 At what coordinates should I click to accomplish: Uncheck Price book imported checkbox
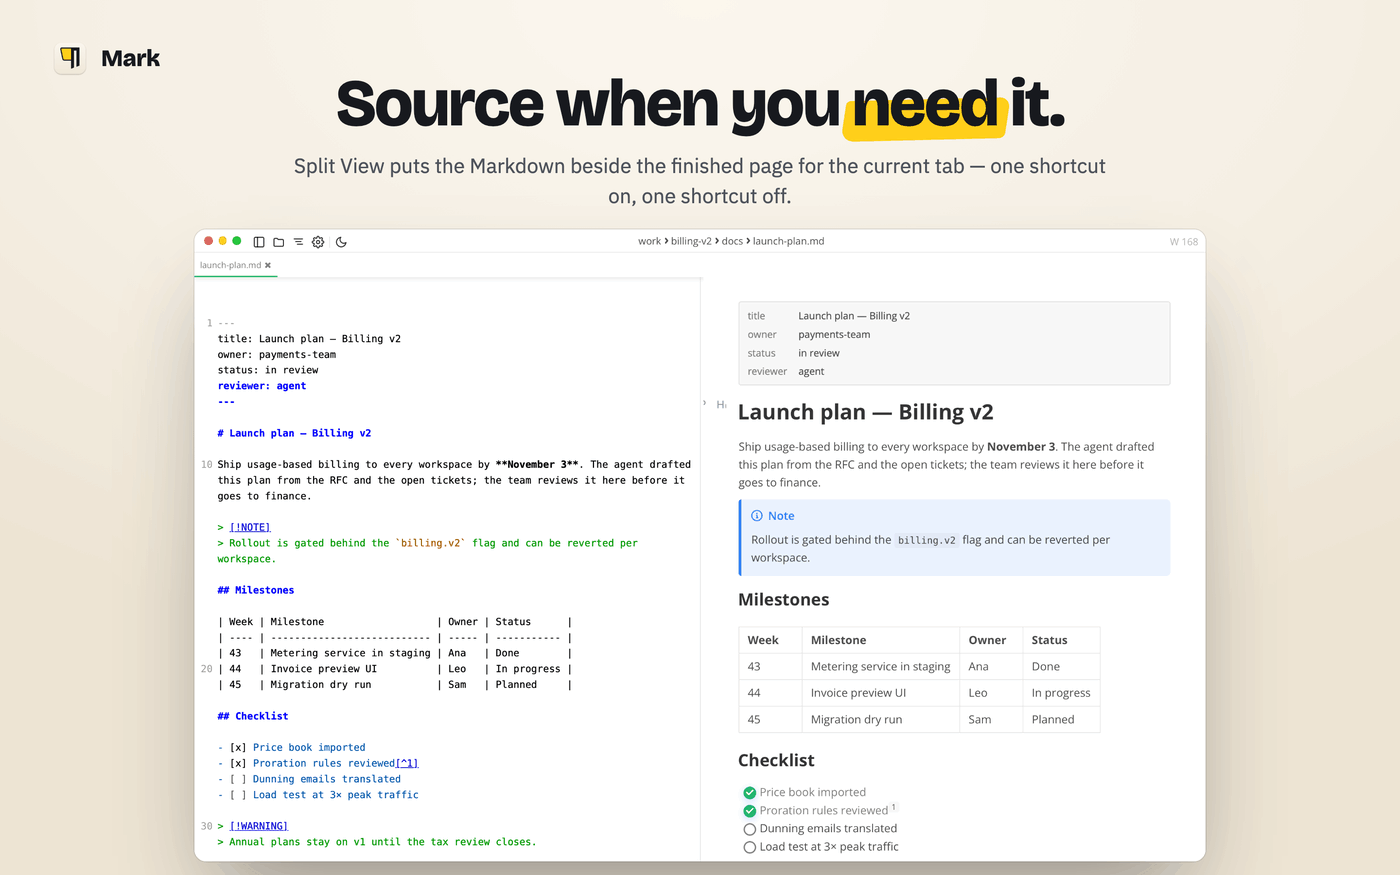pyautogui.click(x=749, y=793)
